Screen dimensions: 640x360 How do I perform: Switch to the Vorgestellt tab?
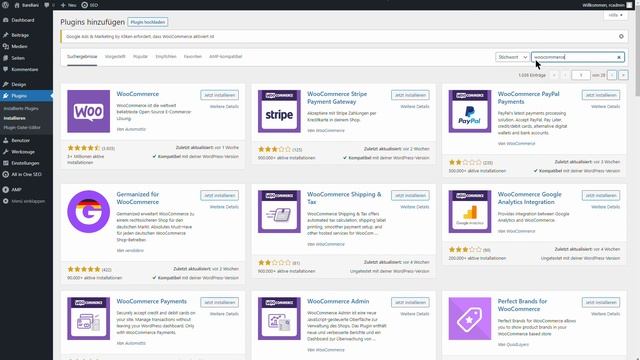115,57
